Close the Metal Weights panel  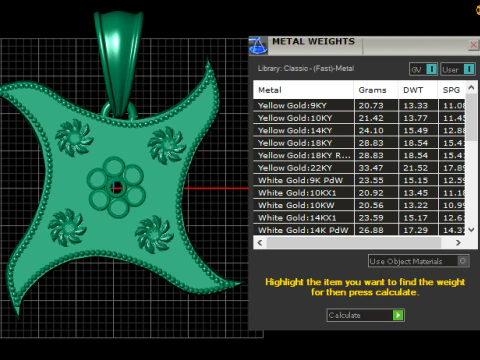click(473, 45)
